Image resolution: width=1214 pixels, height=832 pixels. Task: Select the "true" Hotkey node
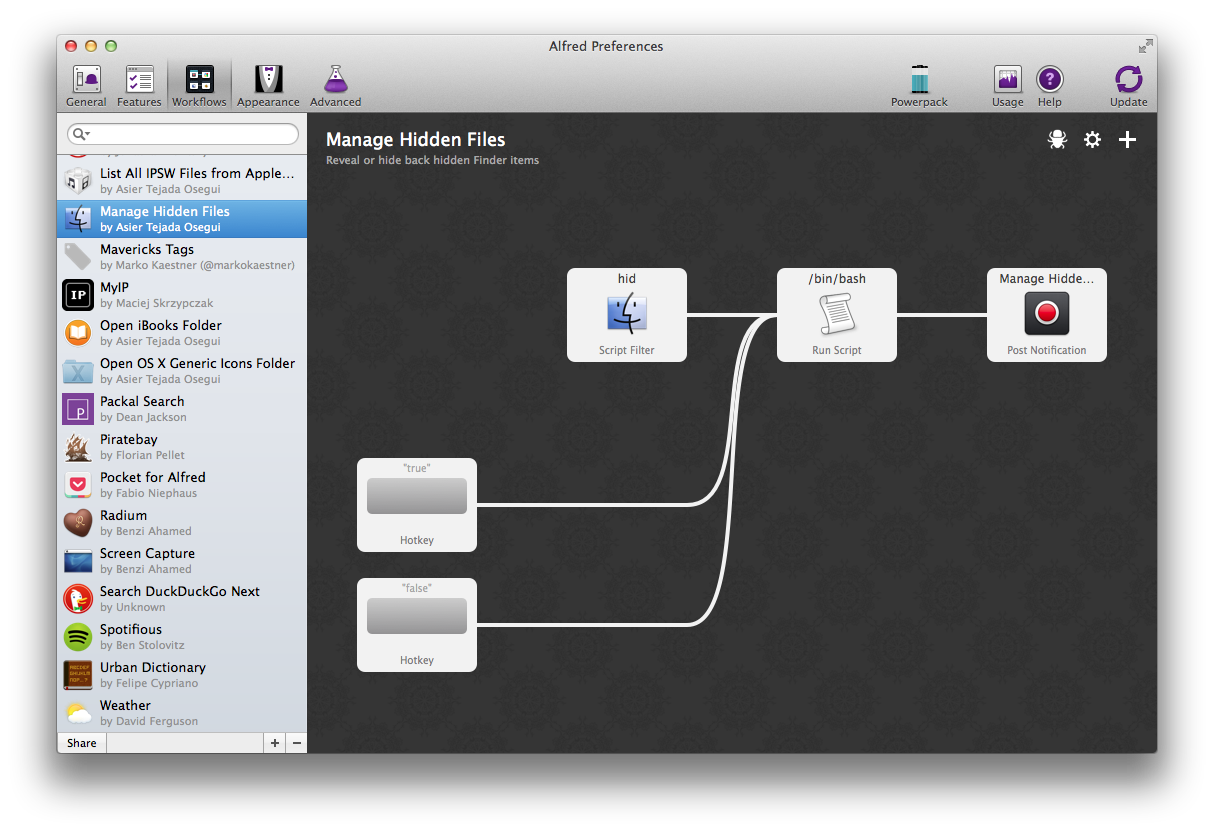pos(417,505)
